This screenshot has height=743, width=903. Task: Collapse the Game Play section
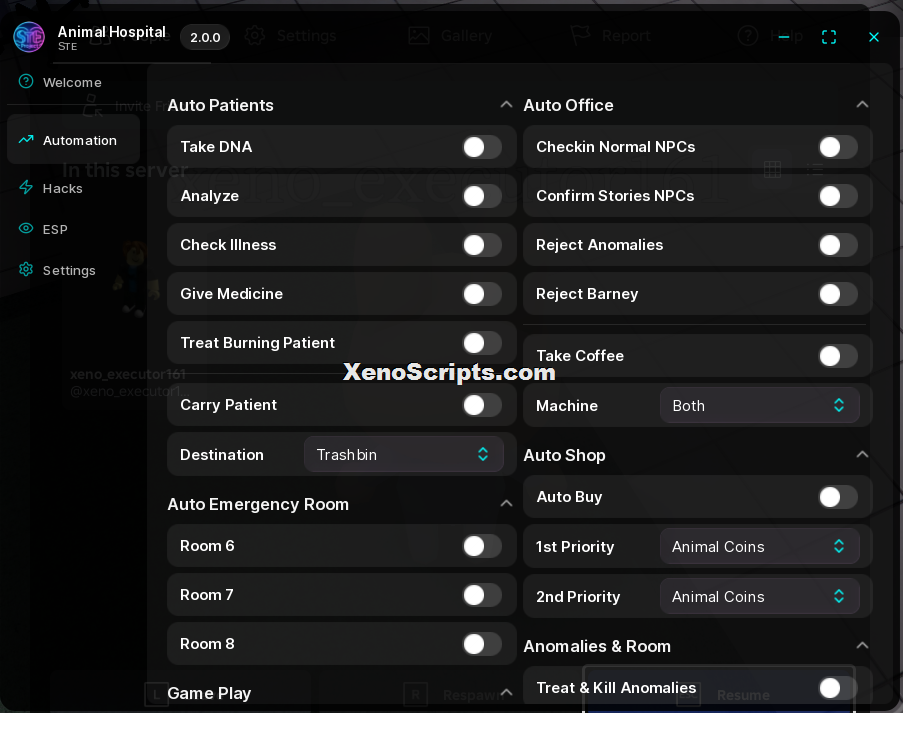[x=506, y=693]
